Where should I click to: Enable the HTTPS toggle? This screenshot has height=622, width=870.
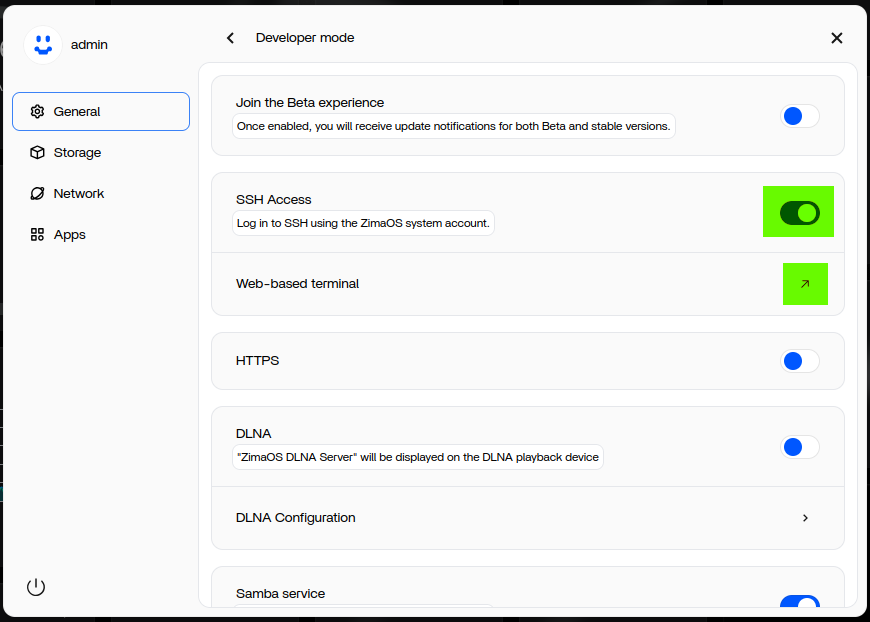[x=799, y=360]
